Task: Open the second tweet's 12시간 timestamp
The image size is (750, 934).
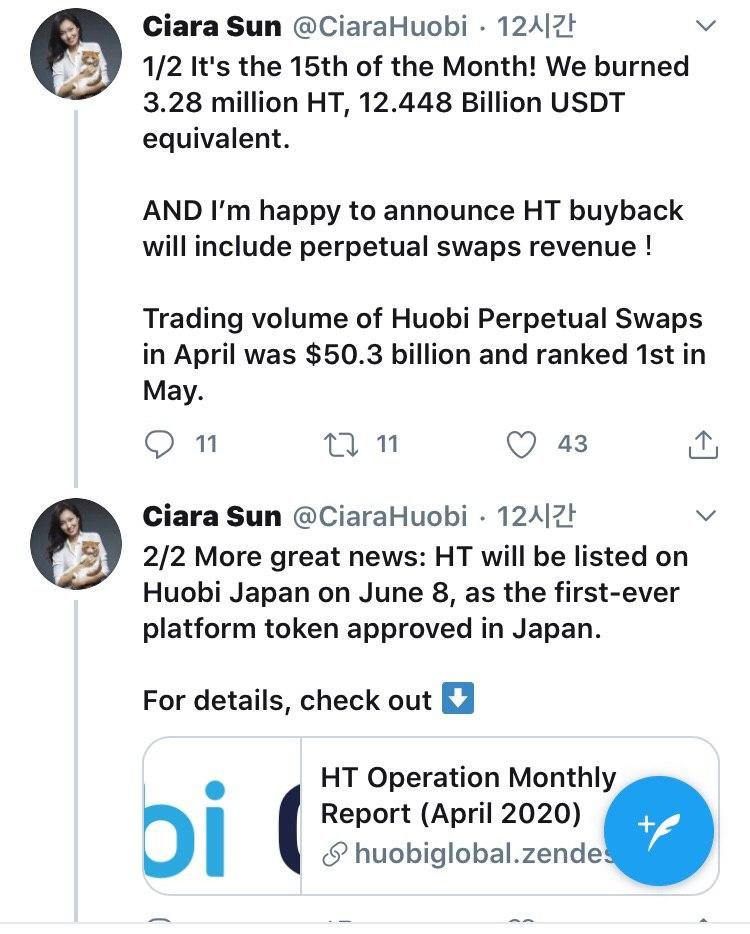Action: click(x=536, y=516)
